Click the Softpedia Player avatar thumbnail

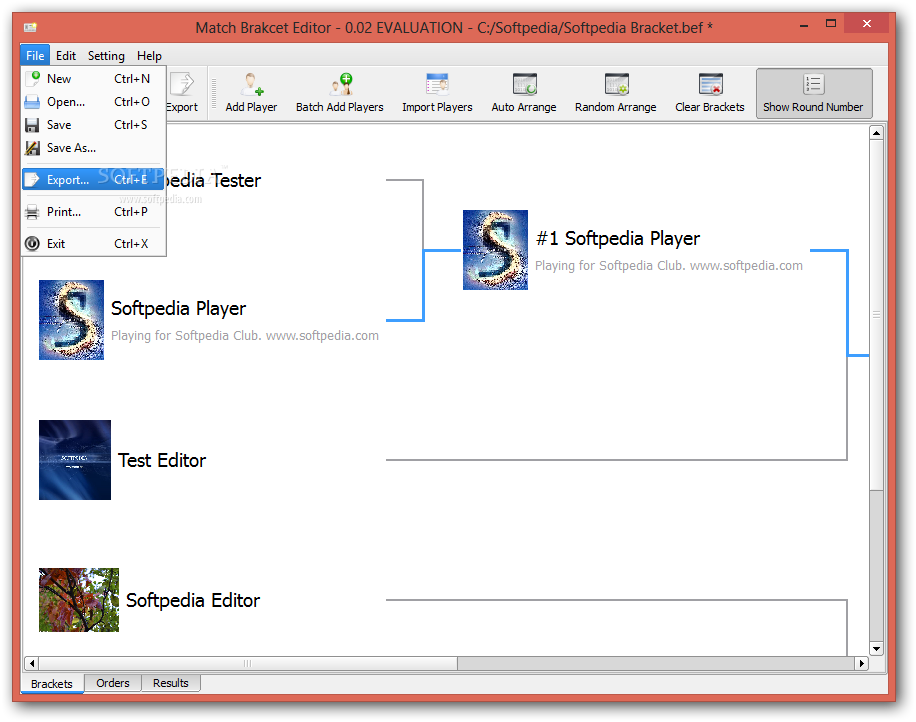(x=71, y=320)
